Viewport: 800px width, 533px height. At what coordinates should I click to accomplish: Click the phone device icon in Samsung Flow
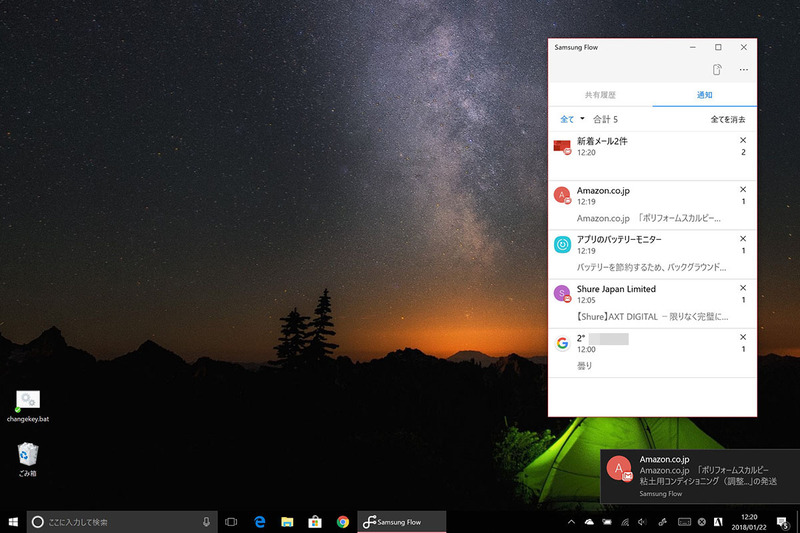[x=717, y=69]
